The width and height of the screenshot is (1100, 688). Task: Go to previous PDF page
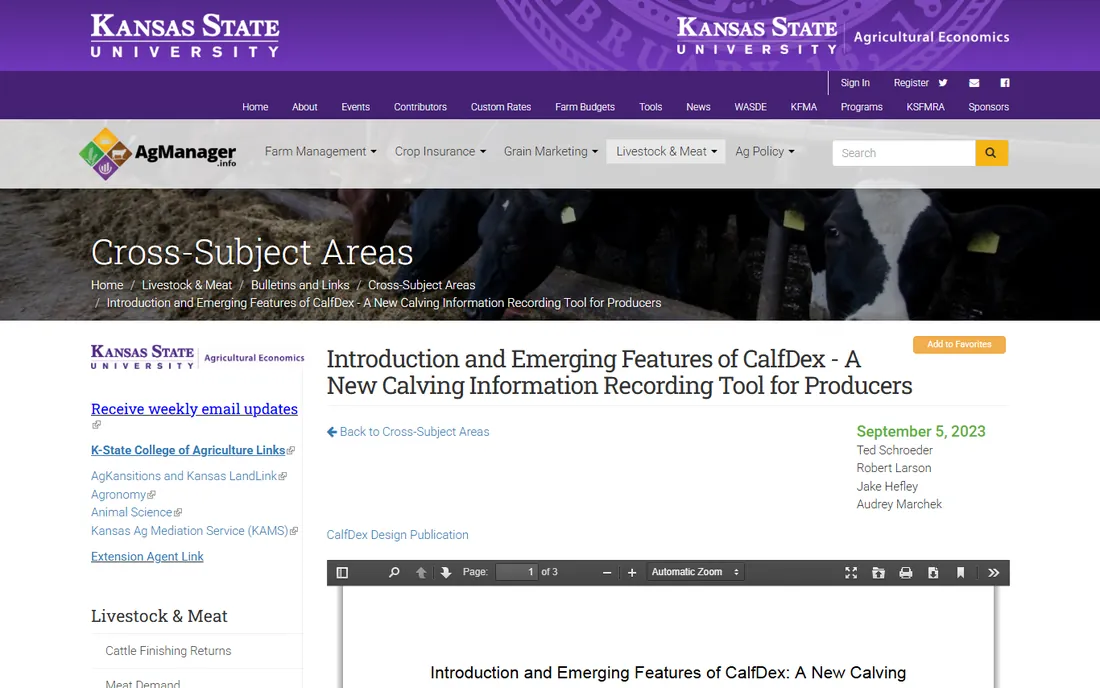pyautogui.click(x=421, y=572)
